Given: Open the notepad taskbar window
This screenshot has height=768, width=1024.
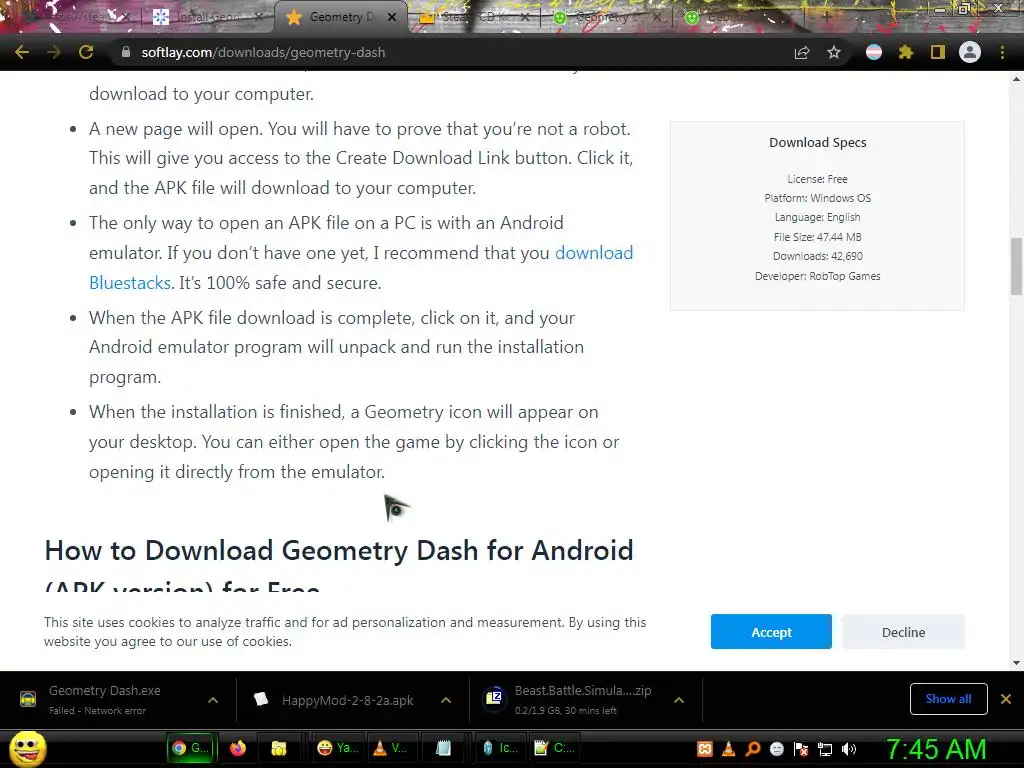Looking at the screenshot, I should pos(443,748).
